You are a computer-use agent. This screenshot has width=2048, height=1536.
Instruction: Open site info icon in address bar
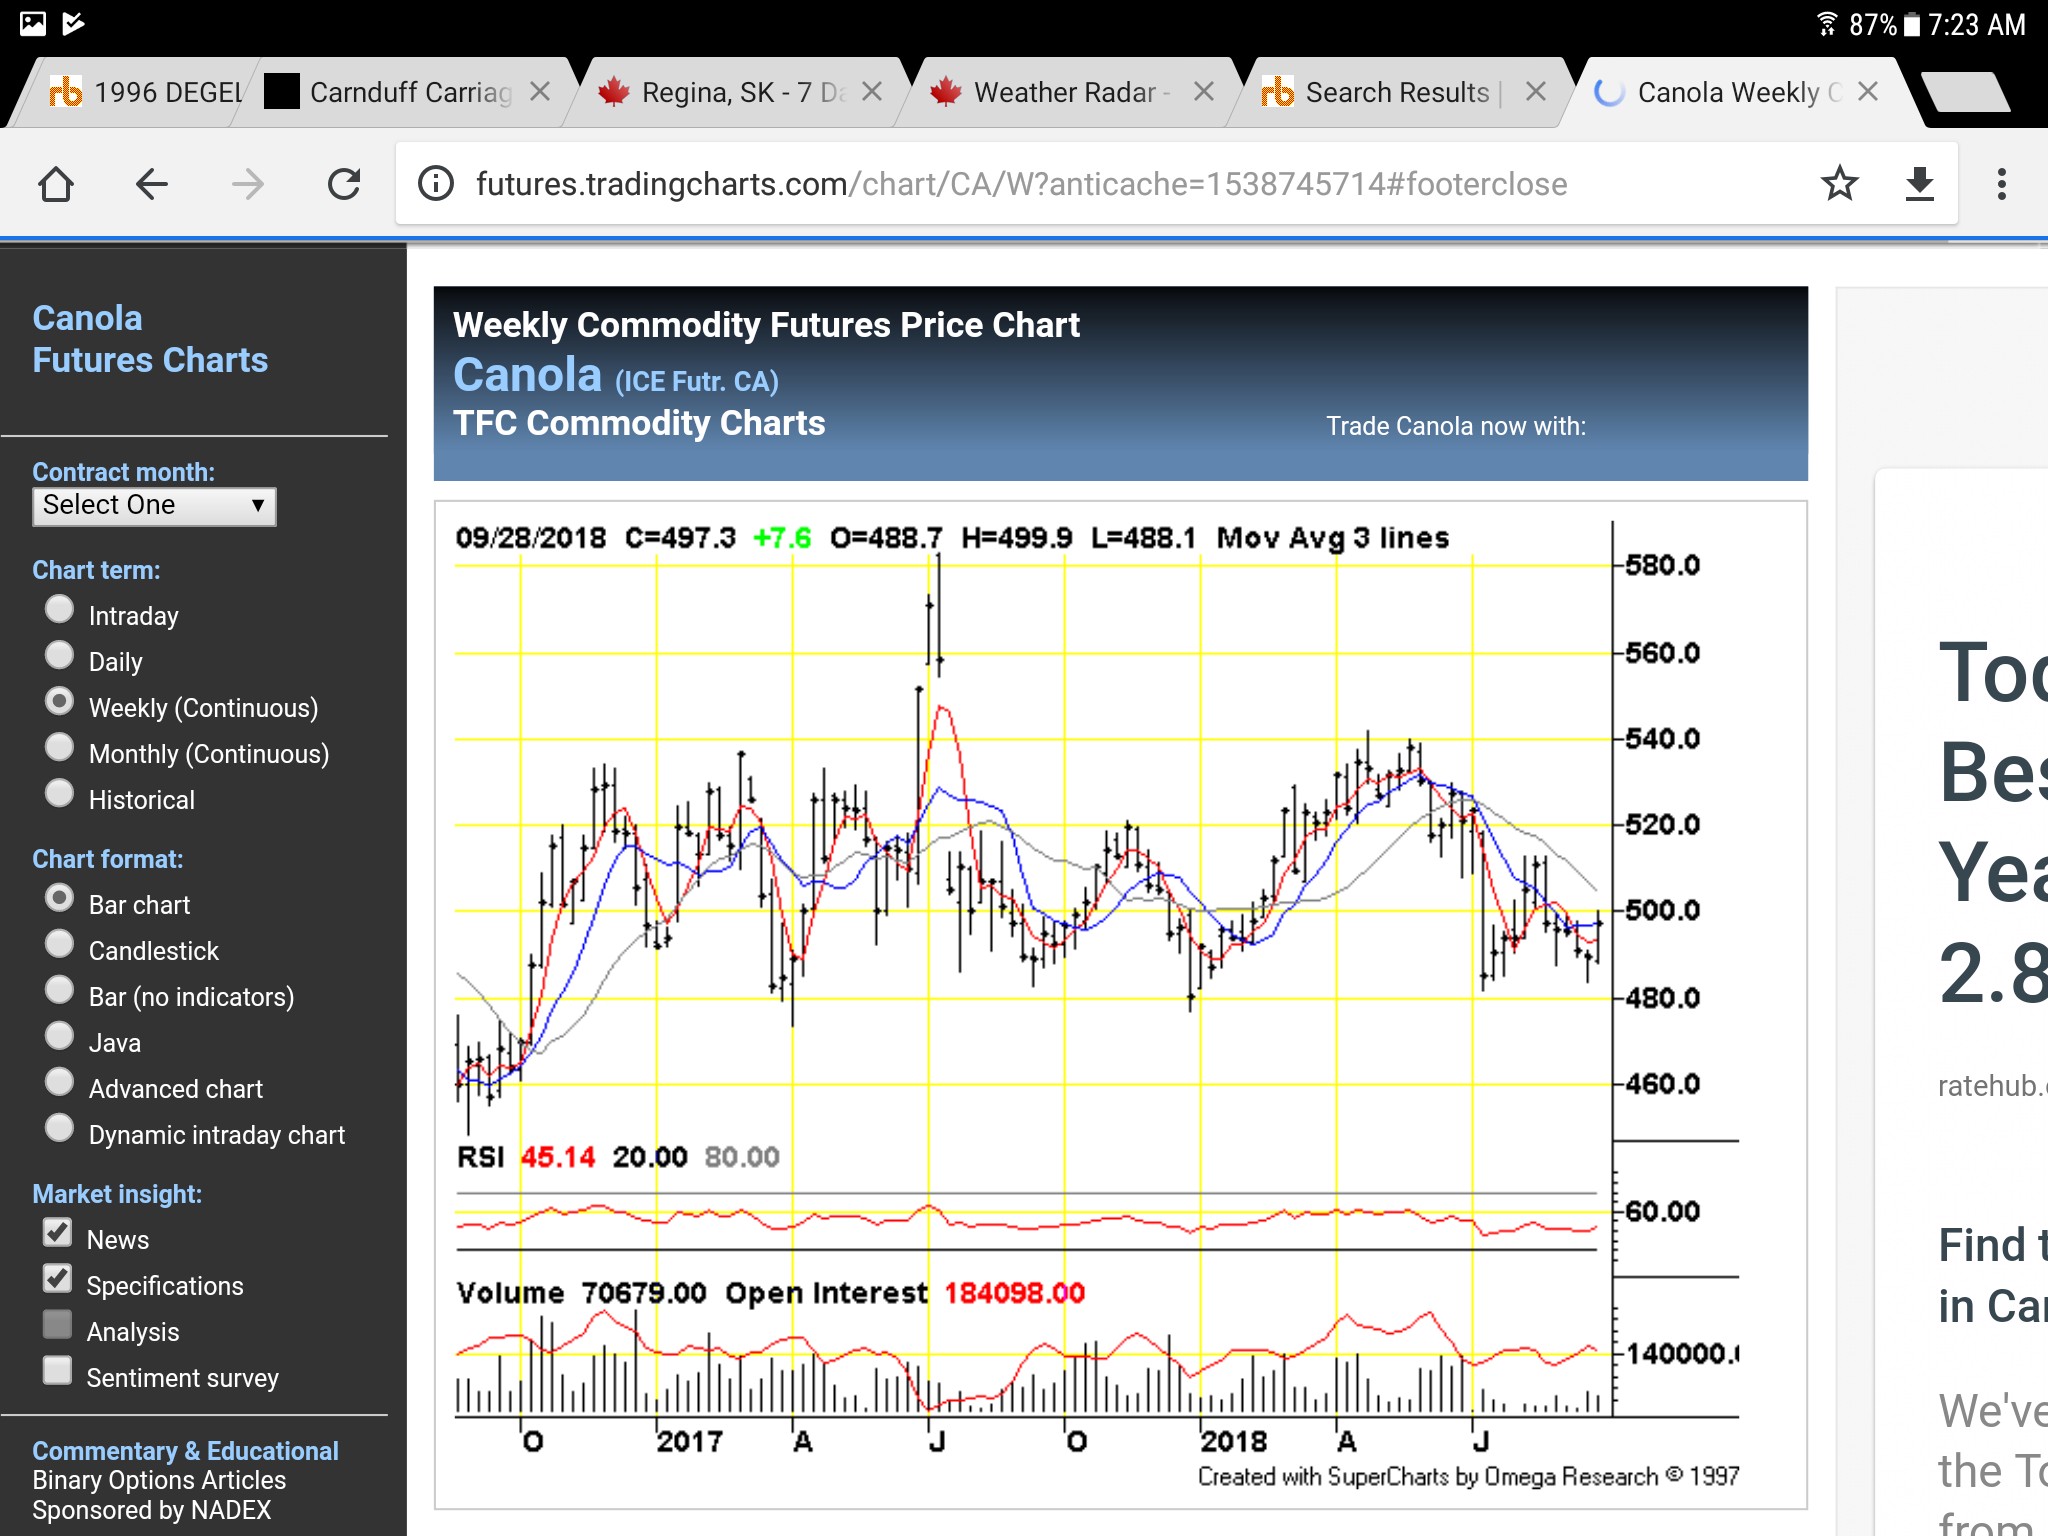tap(436, 184)
